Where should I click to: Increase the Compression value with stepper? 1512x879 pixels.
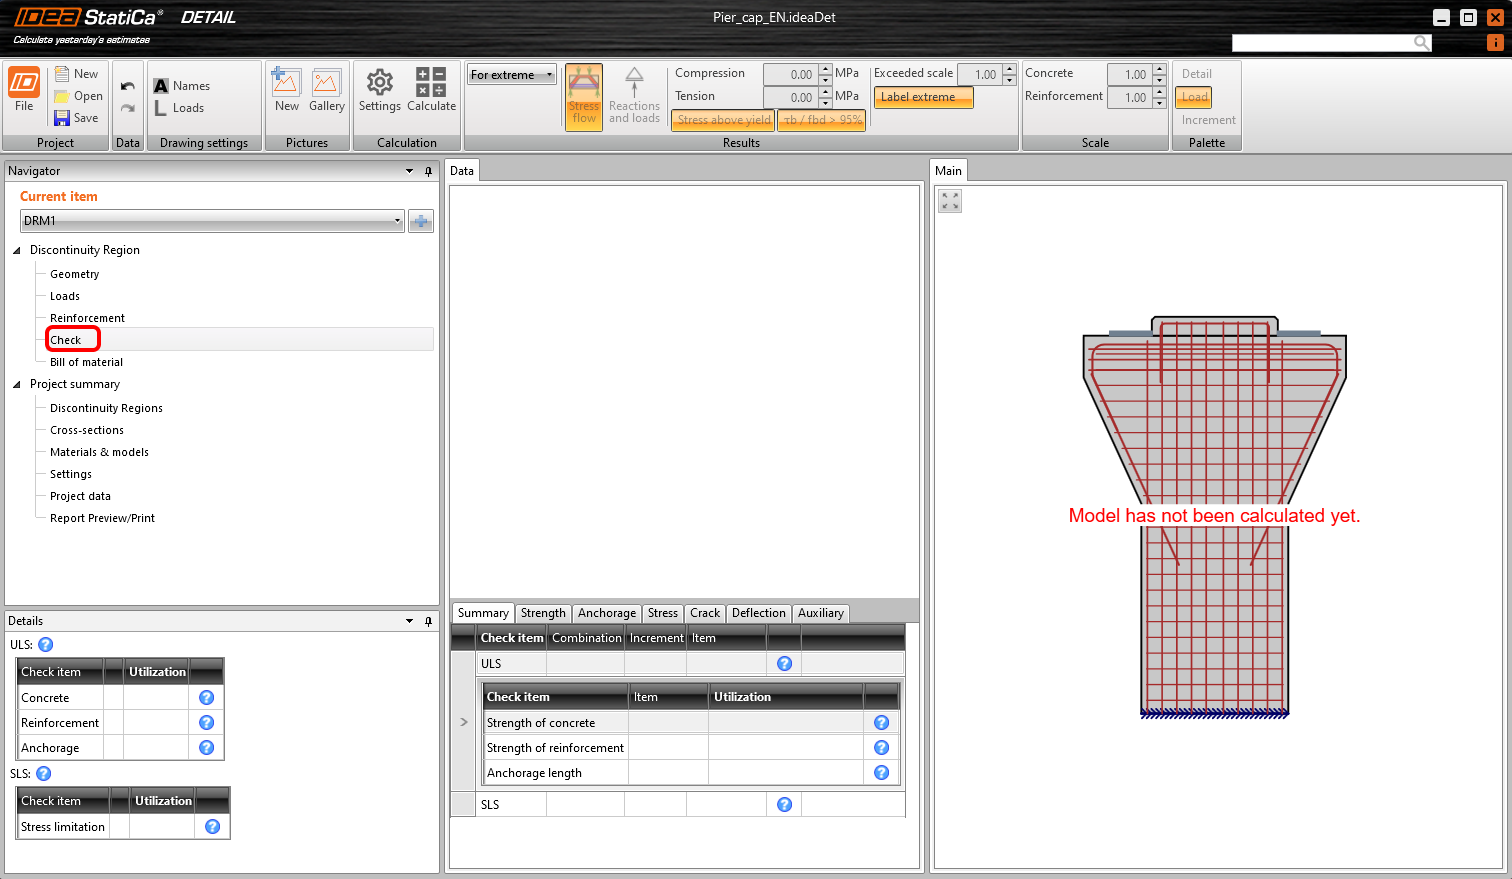(825, 69)
